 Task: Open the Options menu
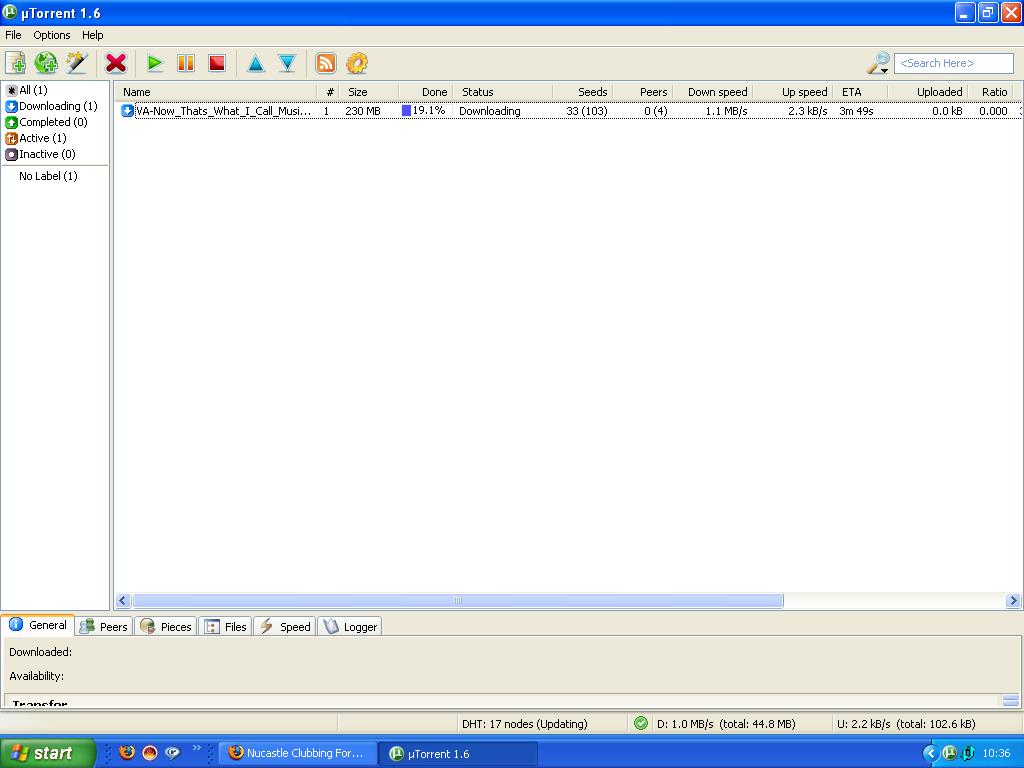point(52,35)
